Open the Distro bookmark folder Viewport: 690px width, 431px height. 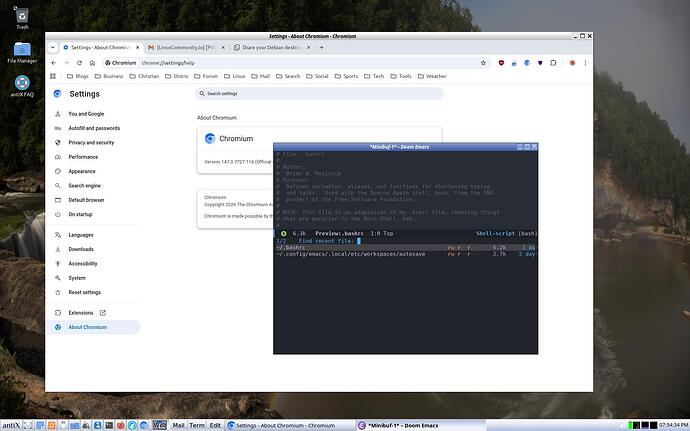(x=176, y=76)
